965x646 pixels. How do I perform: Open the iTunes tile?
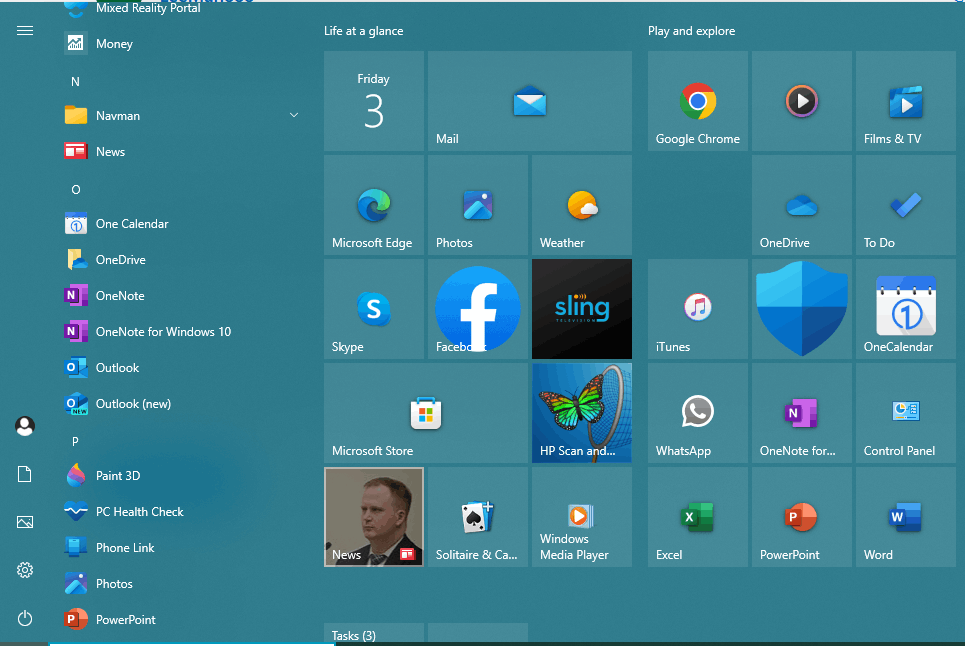[697, 309]
